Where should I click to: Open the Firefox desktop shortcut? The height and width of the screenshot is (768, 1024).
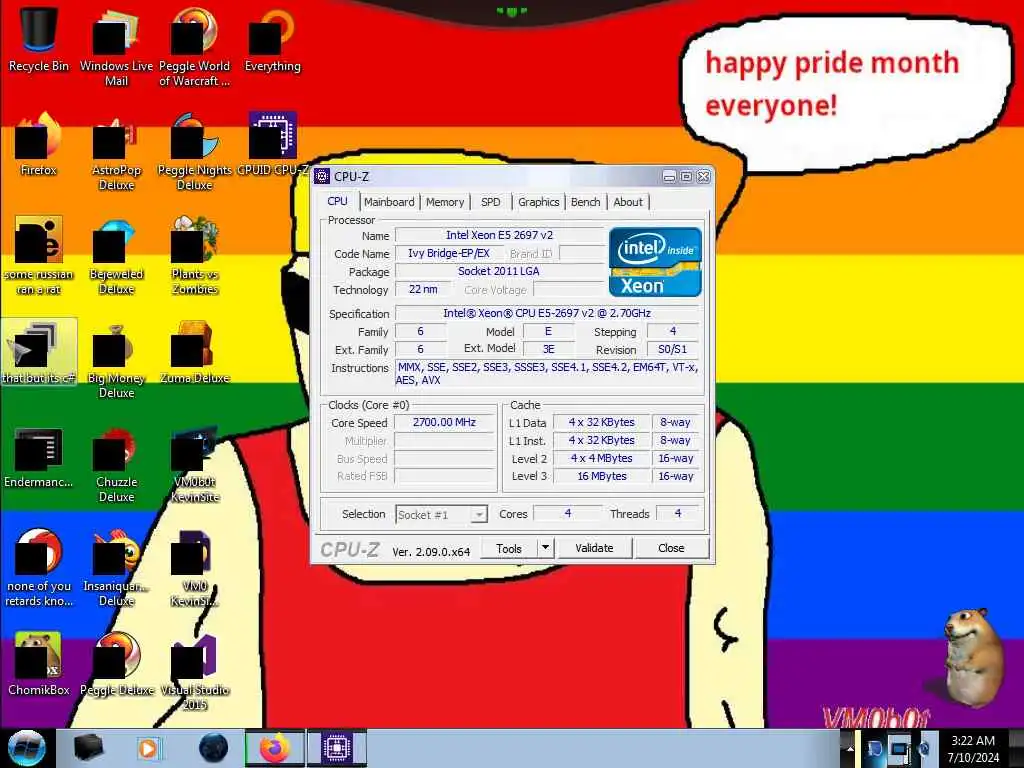click(39, 144)
